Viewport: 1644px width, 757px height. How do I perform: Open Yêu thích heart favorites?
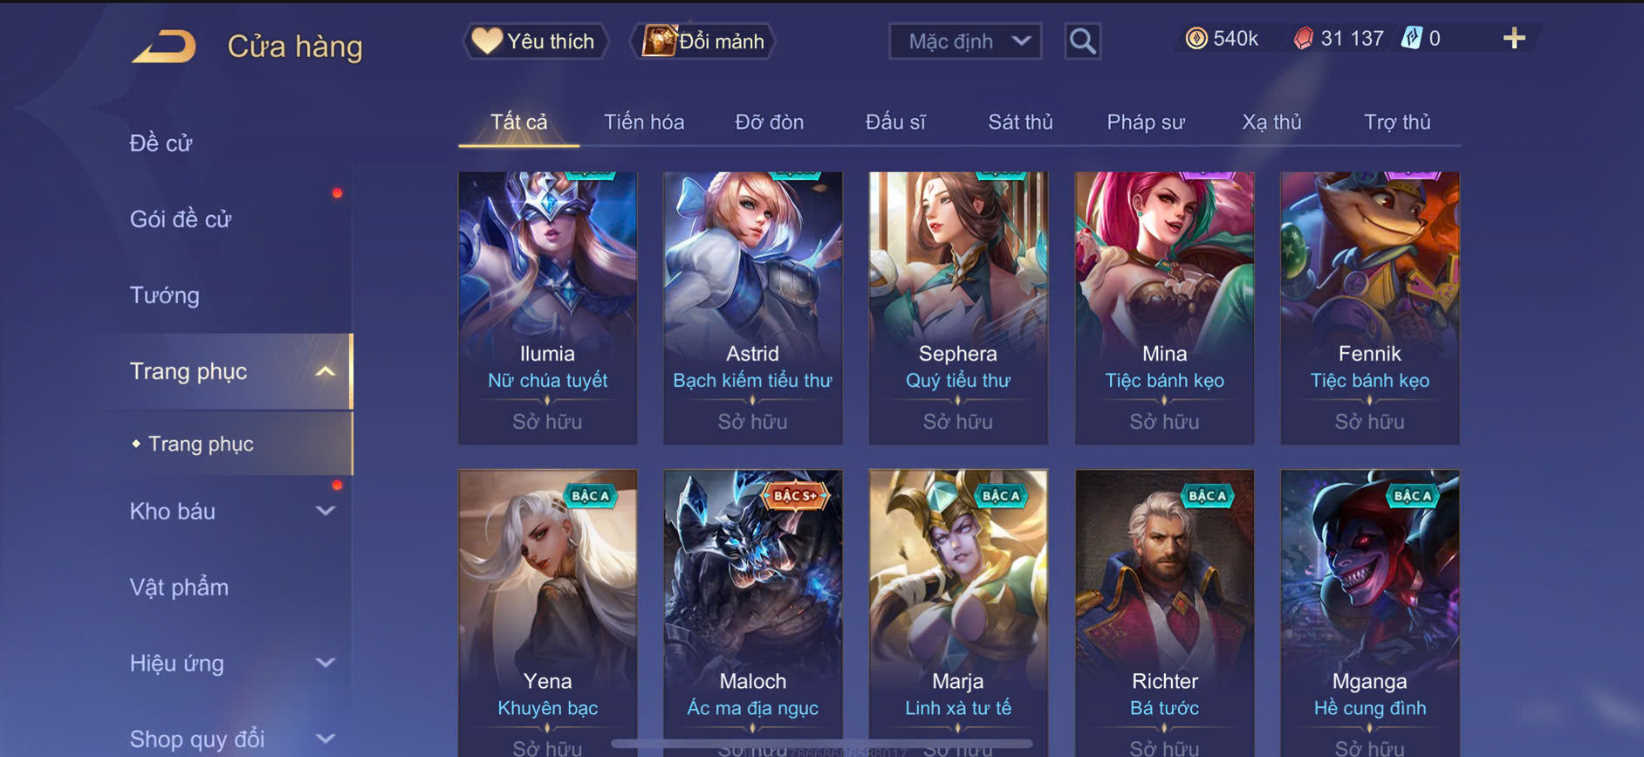535,41
